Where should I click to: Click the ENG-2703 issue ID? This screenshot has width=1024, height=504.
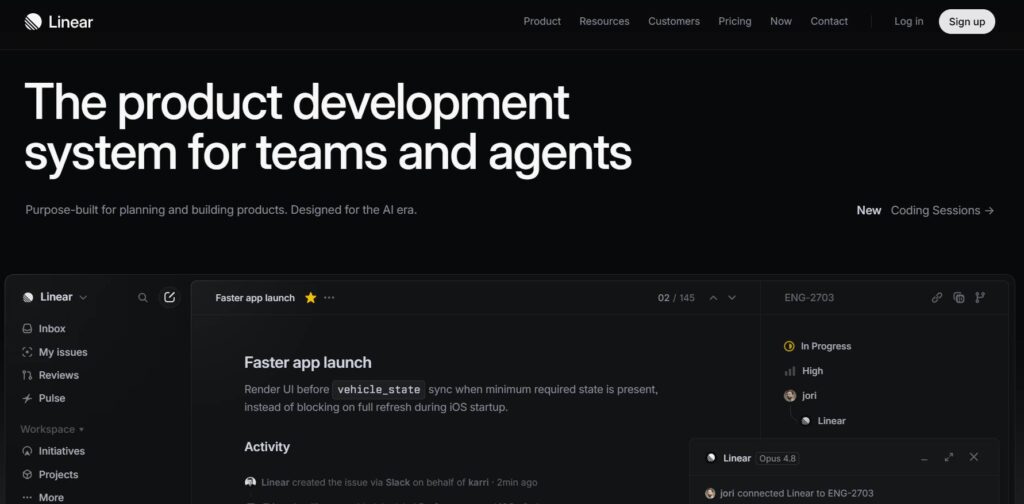pyautogui.click(x=809, y=298)
